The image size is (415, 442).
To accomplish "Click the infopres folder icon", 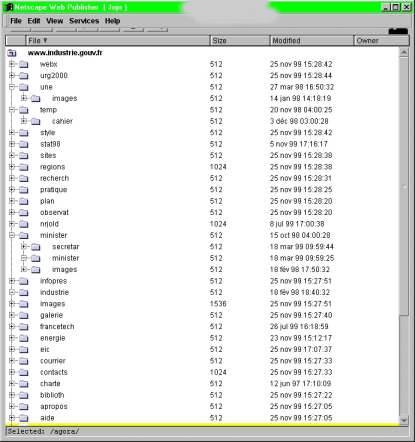I will point(24,281).
